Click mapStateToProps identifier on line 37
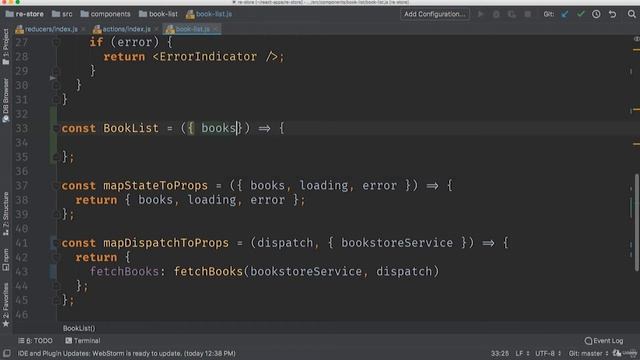Screen dimensions: 640x360 click(156, 186)
